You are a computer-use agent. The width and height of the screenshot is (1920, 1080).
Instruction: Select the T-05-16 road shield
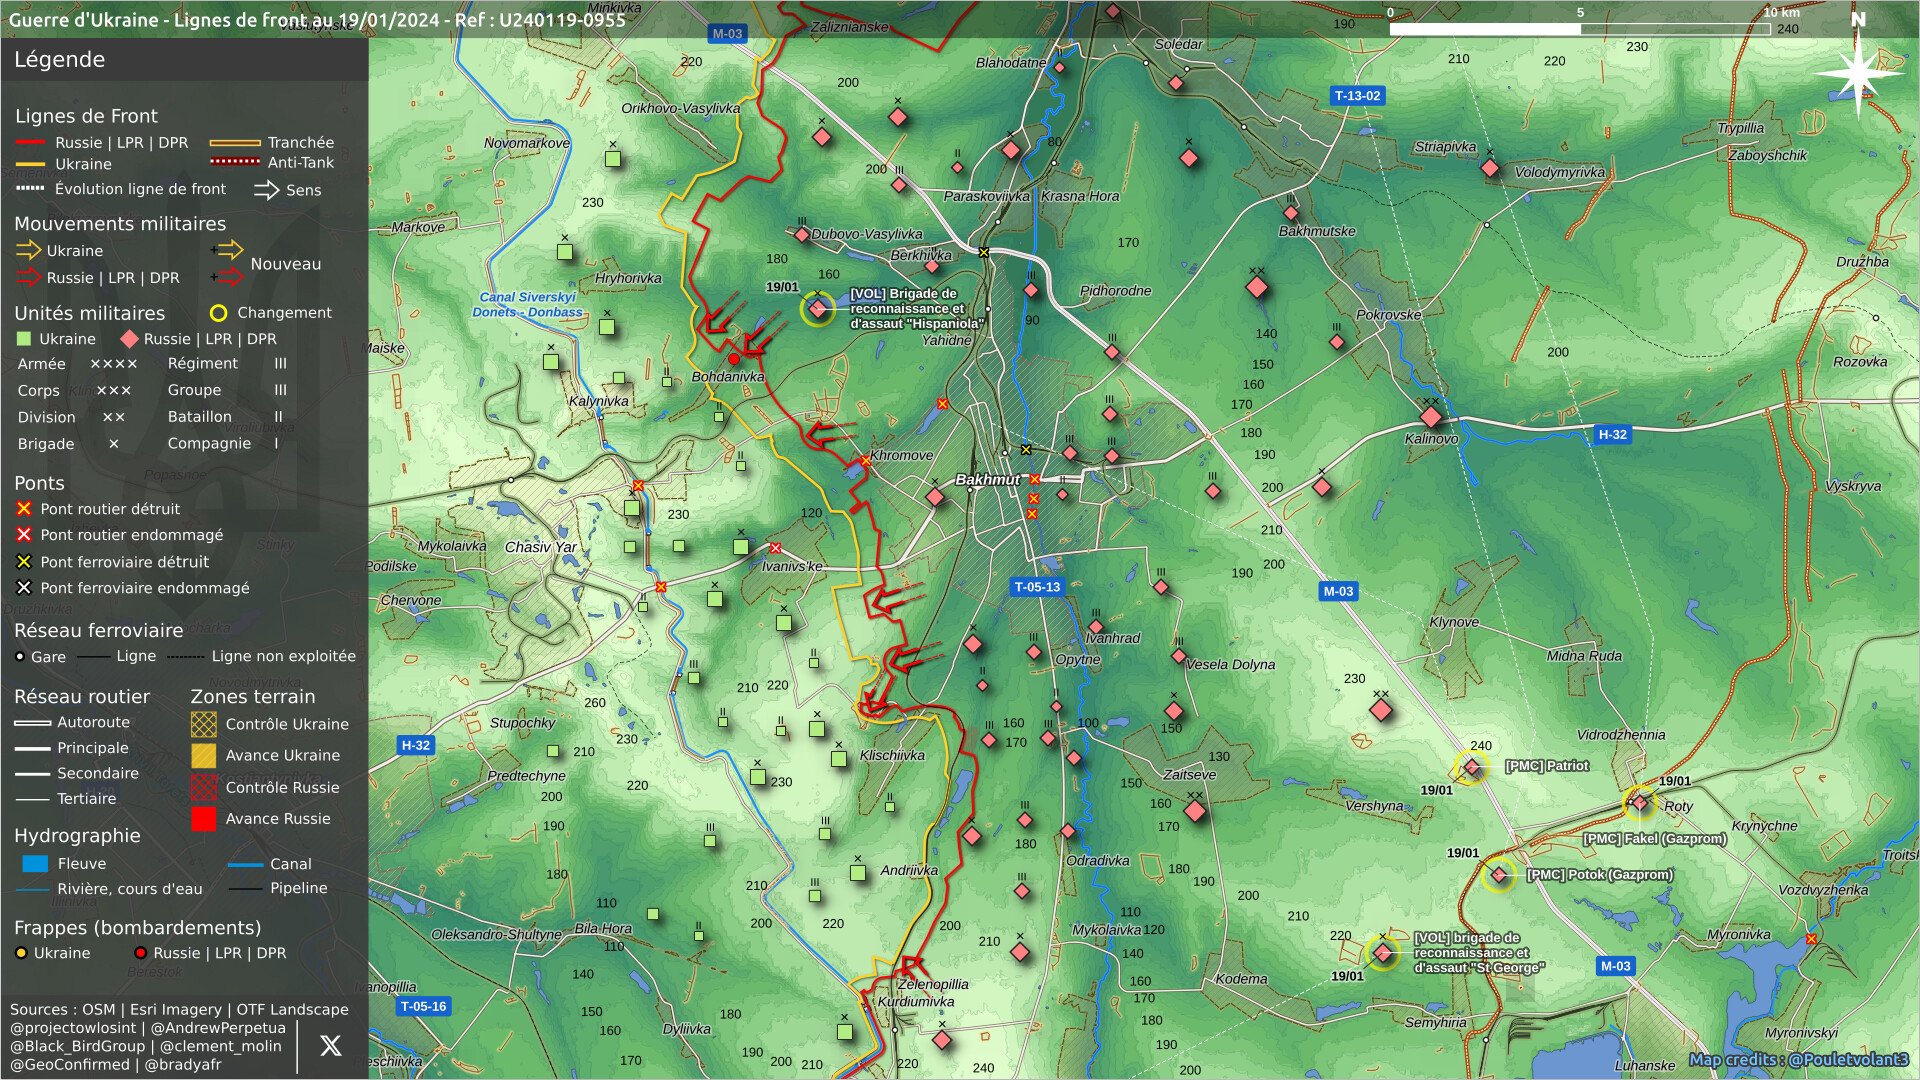423,1006
